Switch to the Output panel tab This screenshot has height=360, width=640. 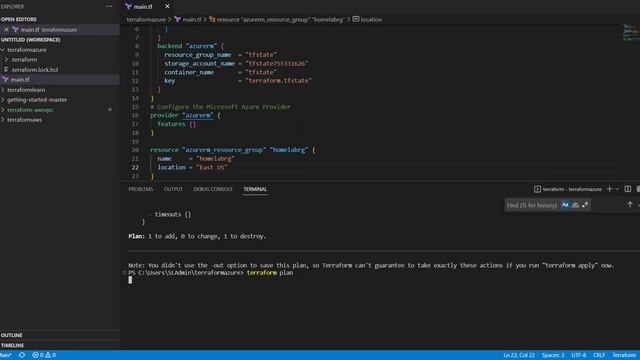click(173, 189)
